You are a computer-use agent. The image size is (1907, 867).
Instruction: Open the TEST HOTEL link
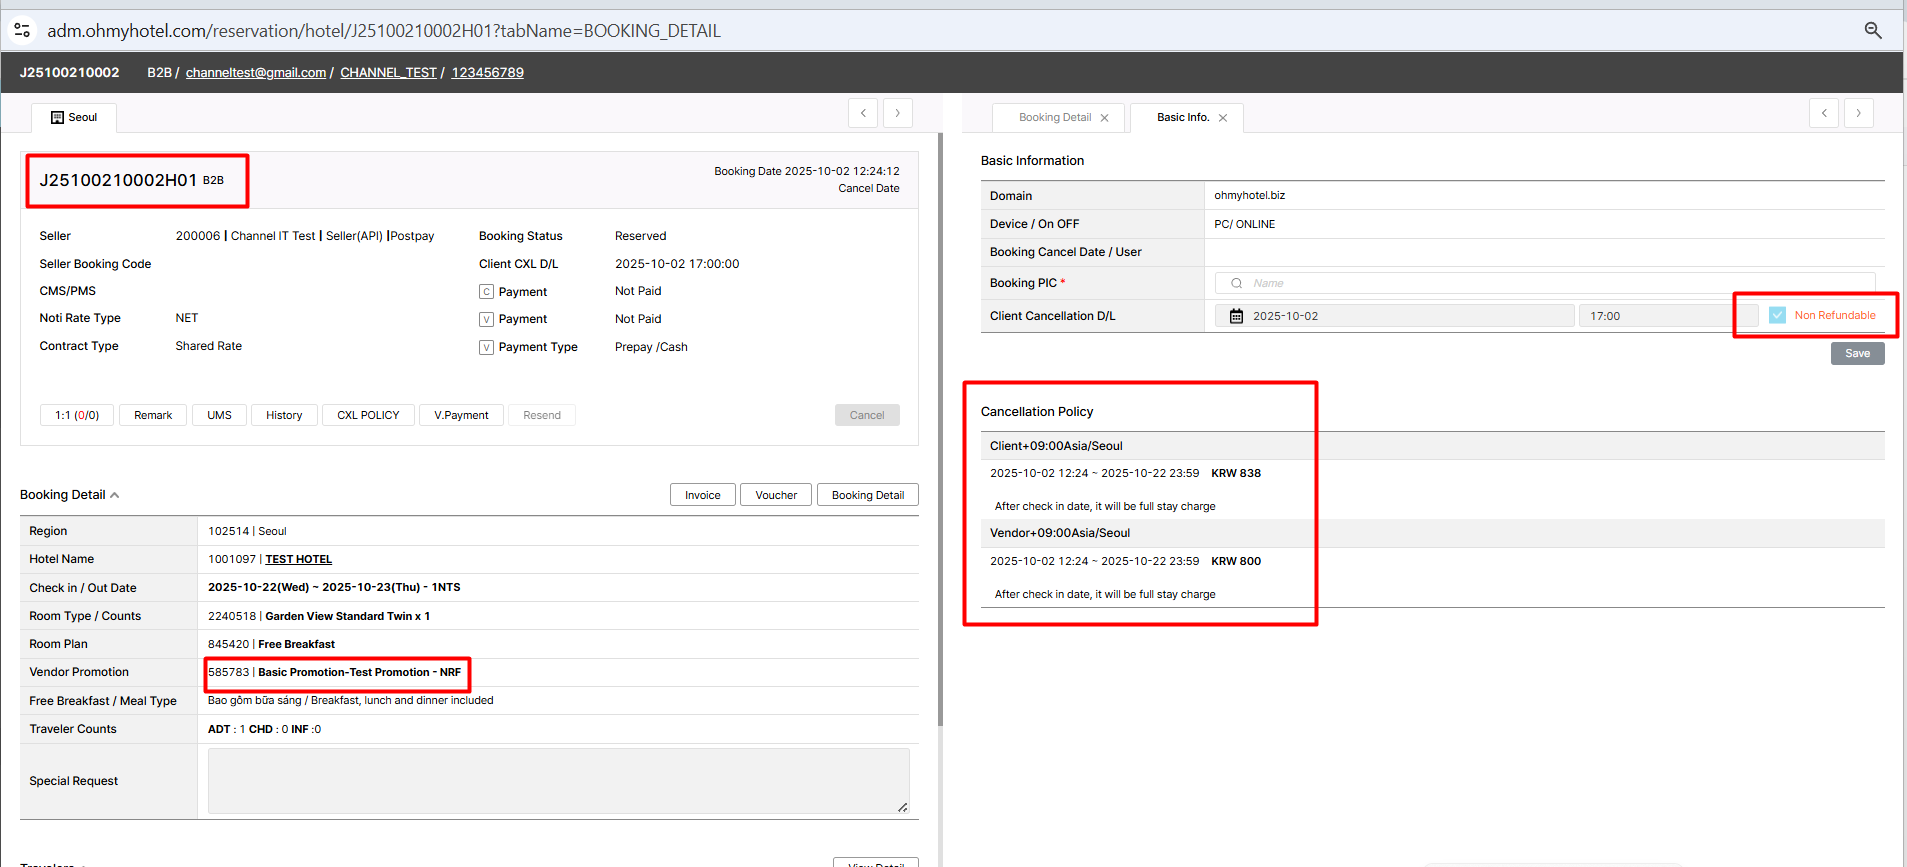[298, 559]
